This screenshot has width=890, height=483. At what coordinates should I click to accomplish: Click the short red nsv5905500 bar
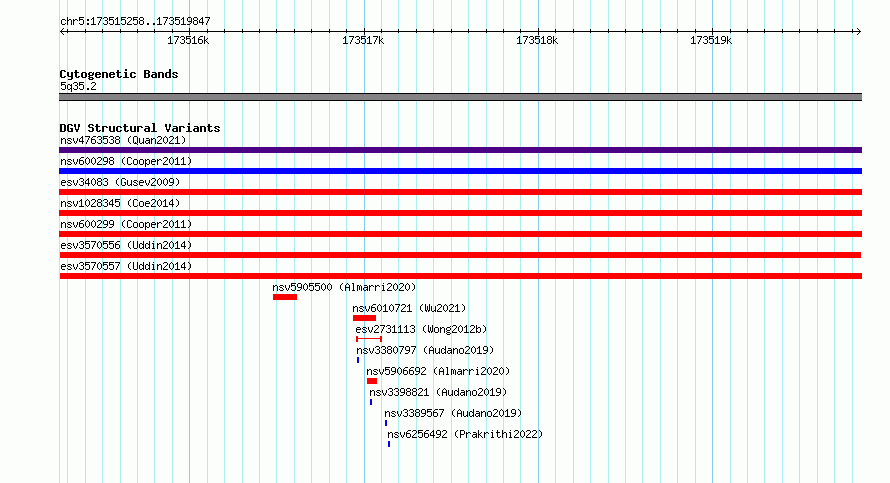tap(285, 297)
